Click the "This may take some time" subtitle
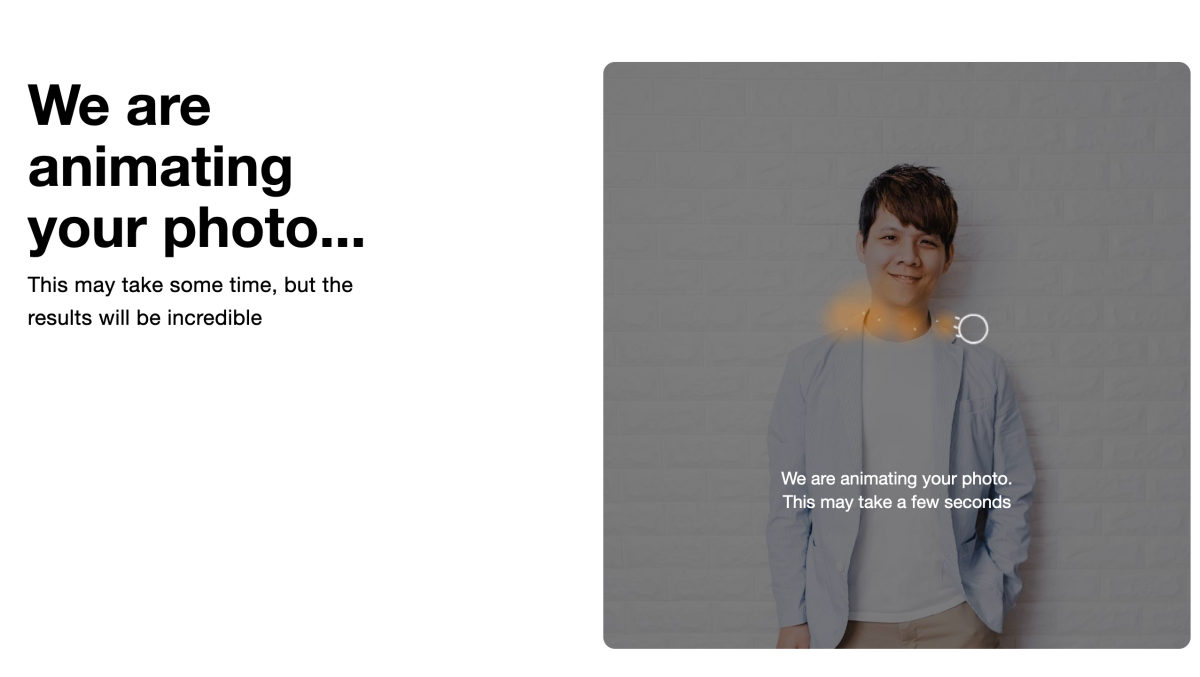 (x=150, y=284)
